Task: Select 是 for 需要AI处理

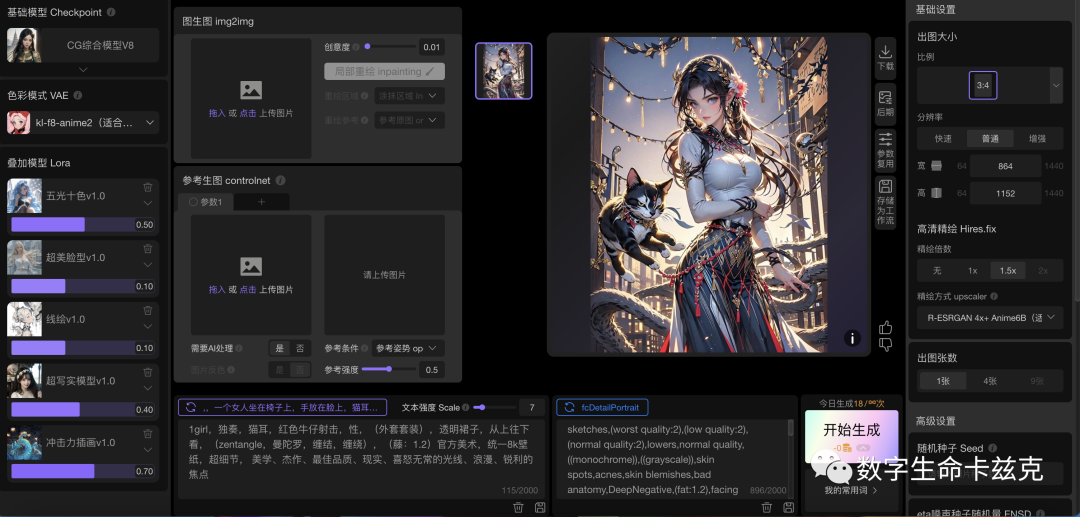Action: 280,348
